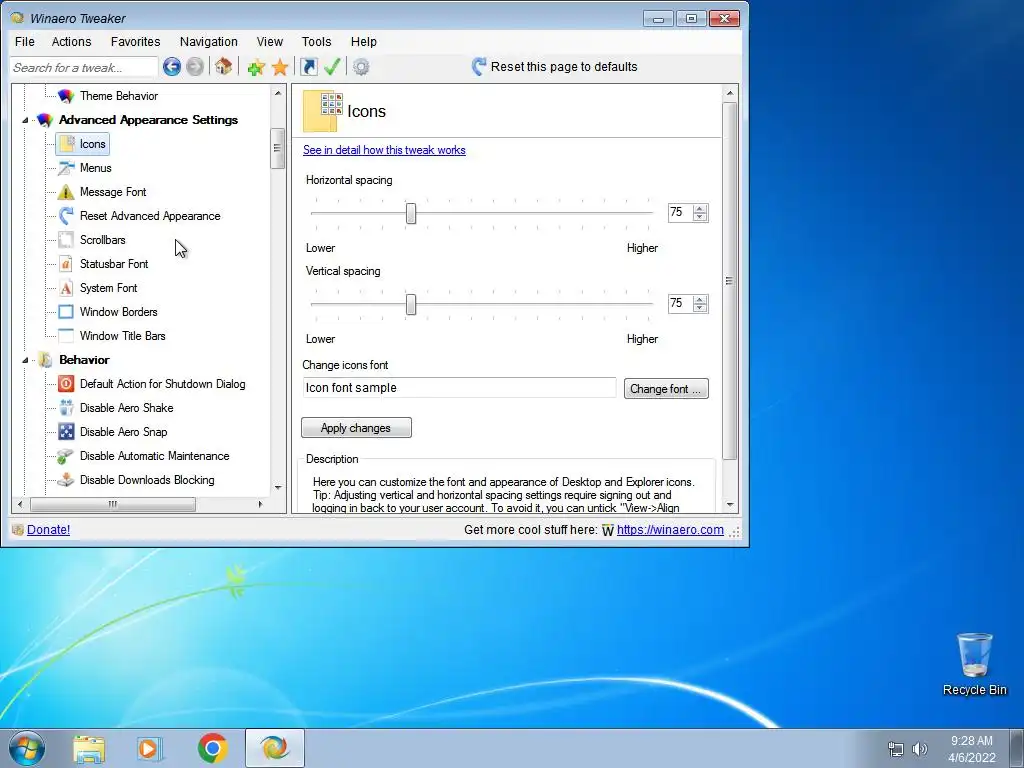Viewport: 1024px width, 768px height.
Task: Select the Menus tree icon
Action: (x=66, y=168)
